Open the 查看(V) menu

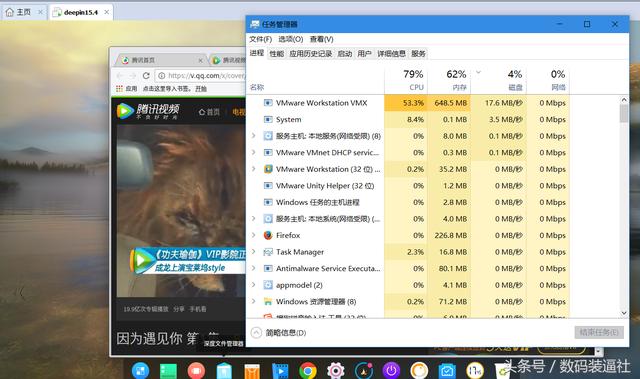(x=322, y=39)
